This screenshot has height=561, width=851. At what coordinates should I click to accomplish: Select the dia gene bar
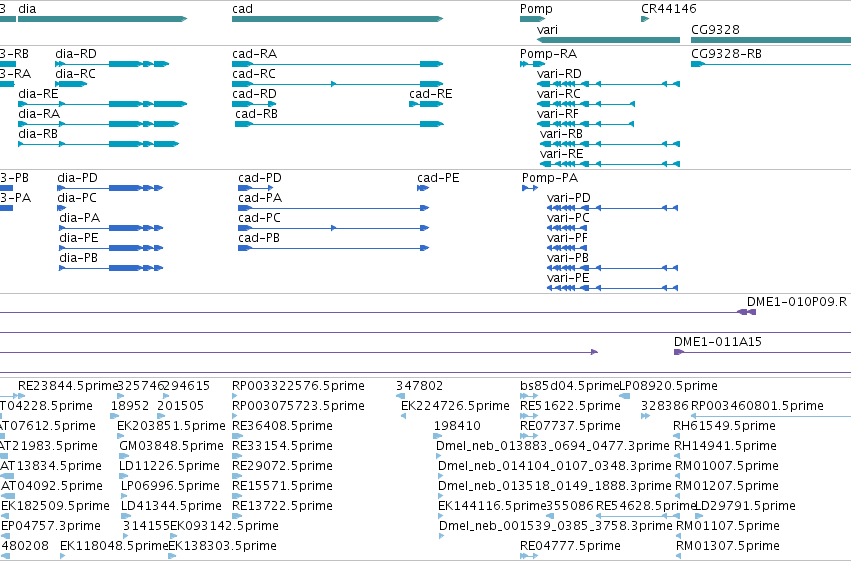point(103,19)
